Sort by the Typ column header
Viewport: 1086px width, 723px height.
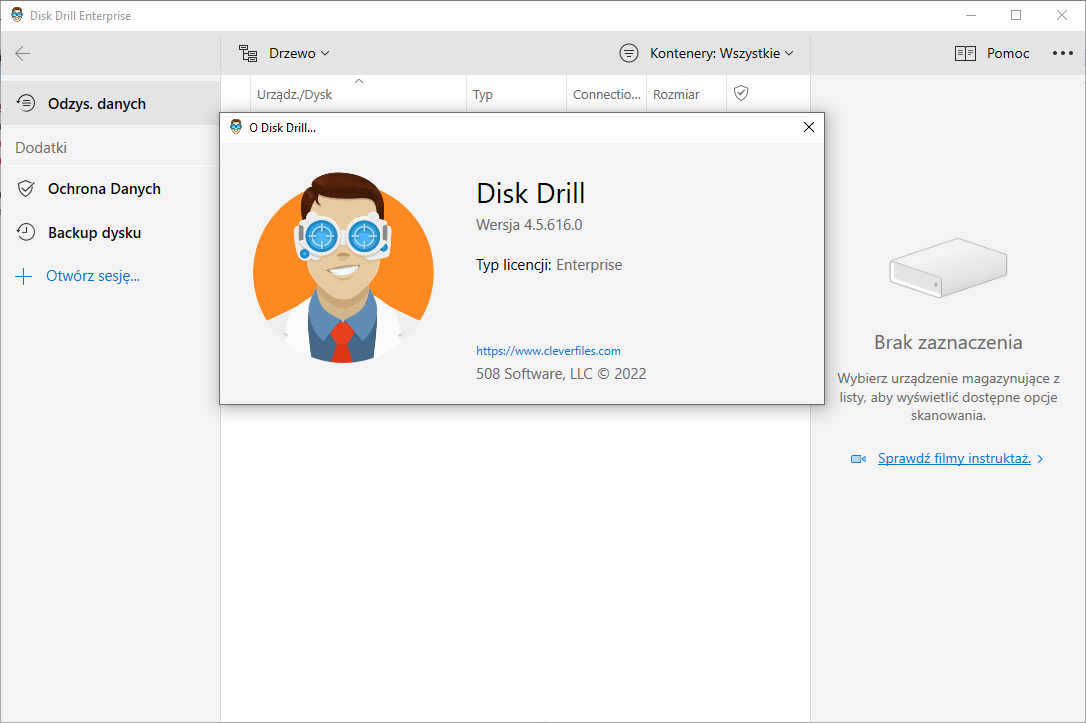pos(517,94)
